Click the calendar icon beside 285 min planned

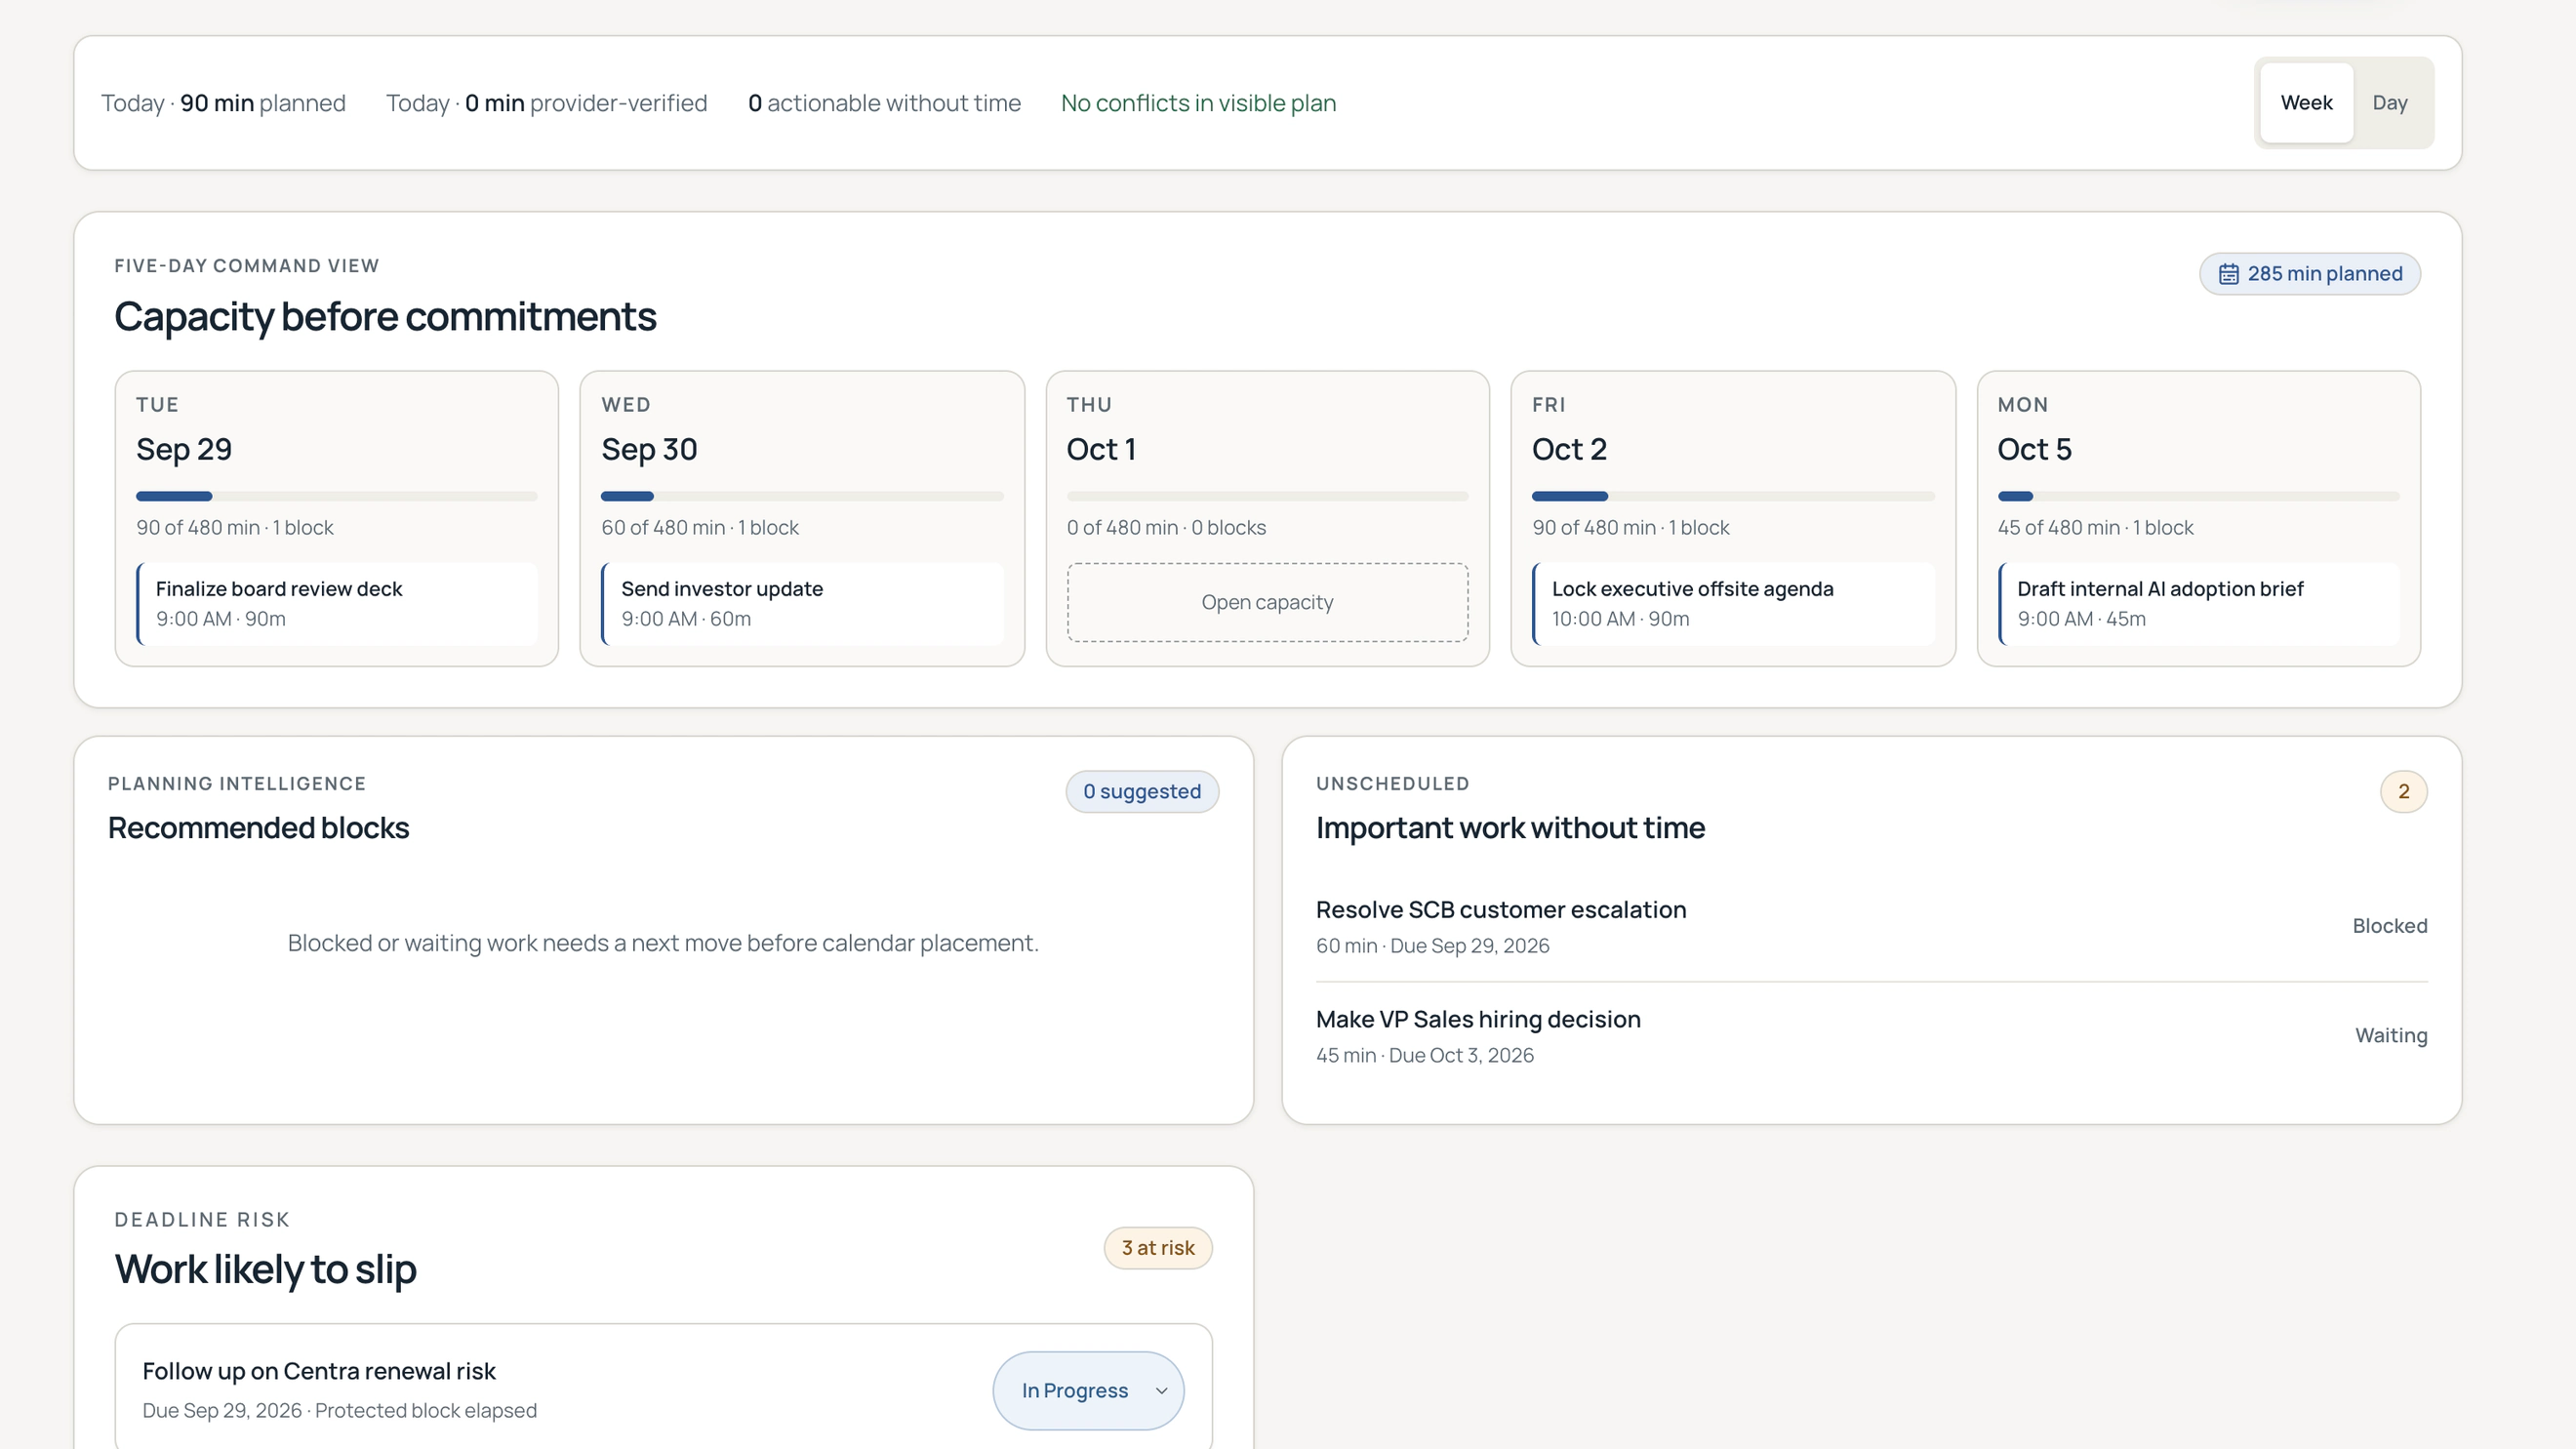click(2228, 274)
